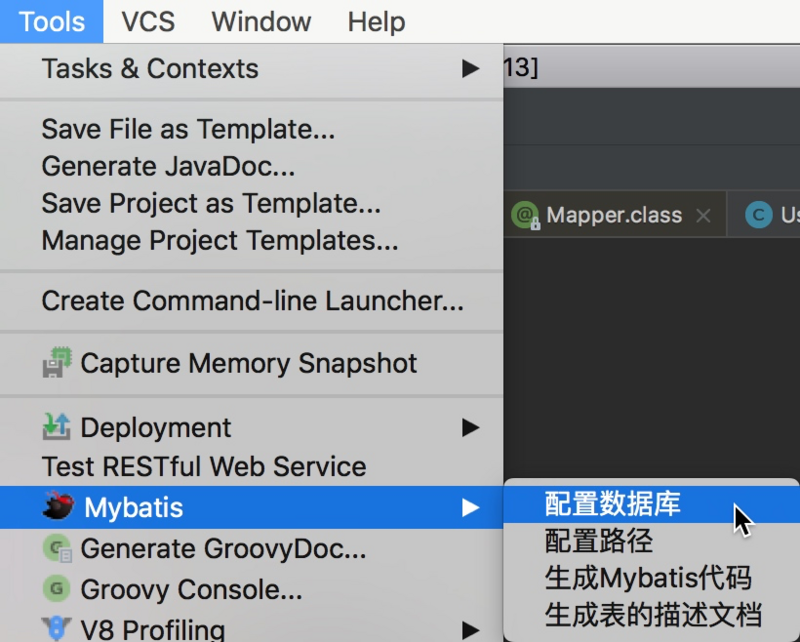Open the Deployment submenu

tap(252, 427)
